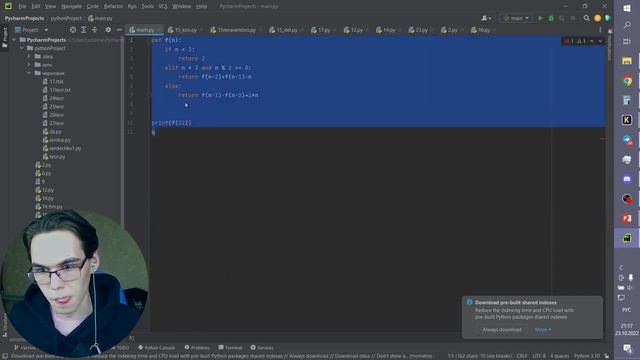Open editor tabs more options kebab icon

(x=600, y=30)
